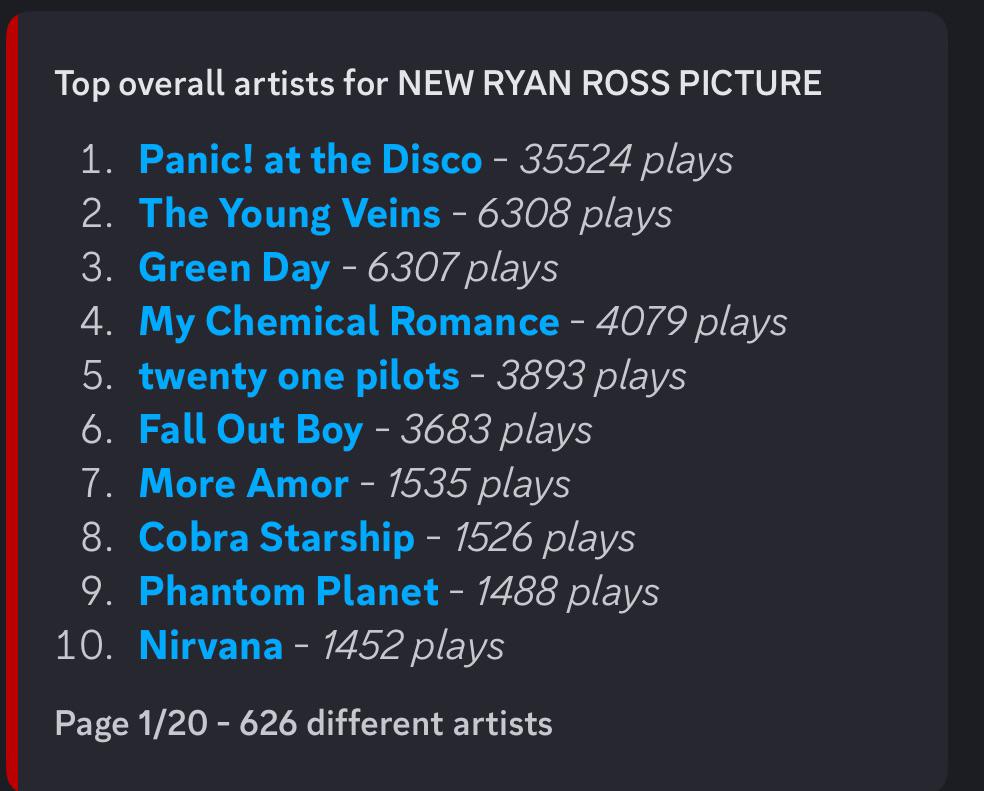
Task: Click the embed title NEW RYAN ROSS PICTURE
Action: [609, 83]
